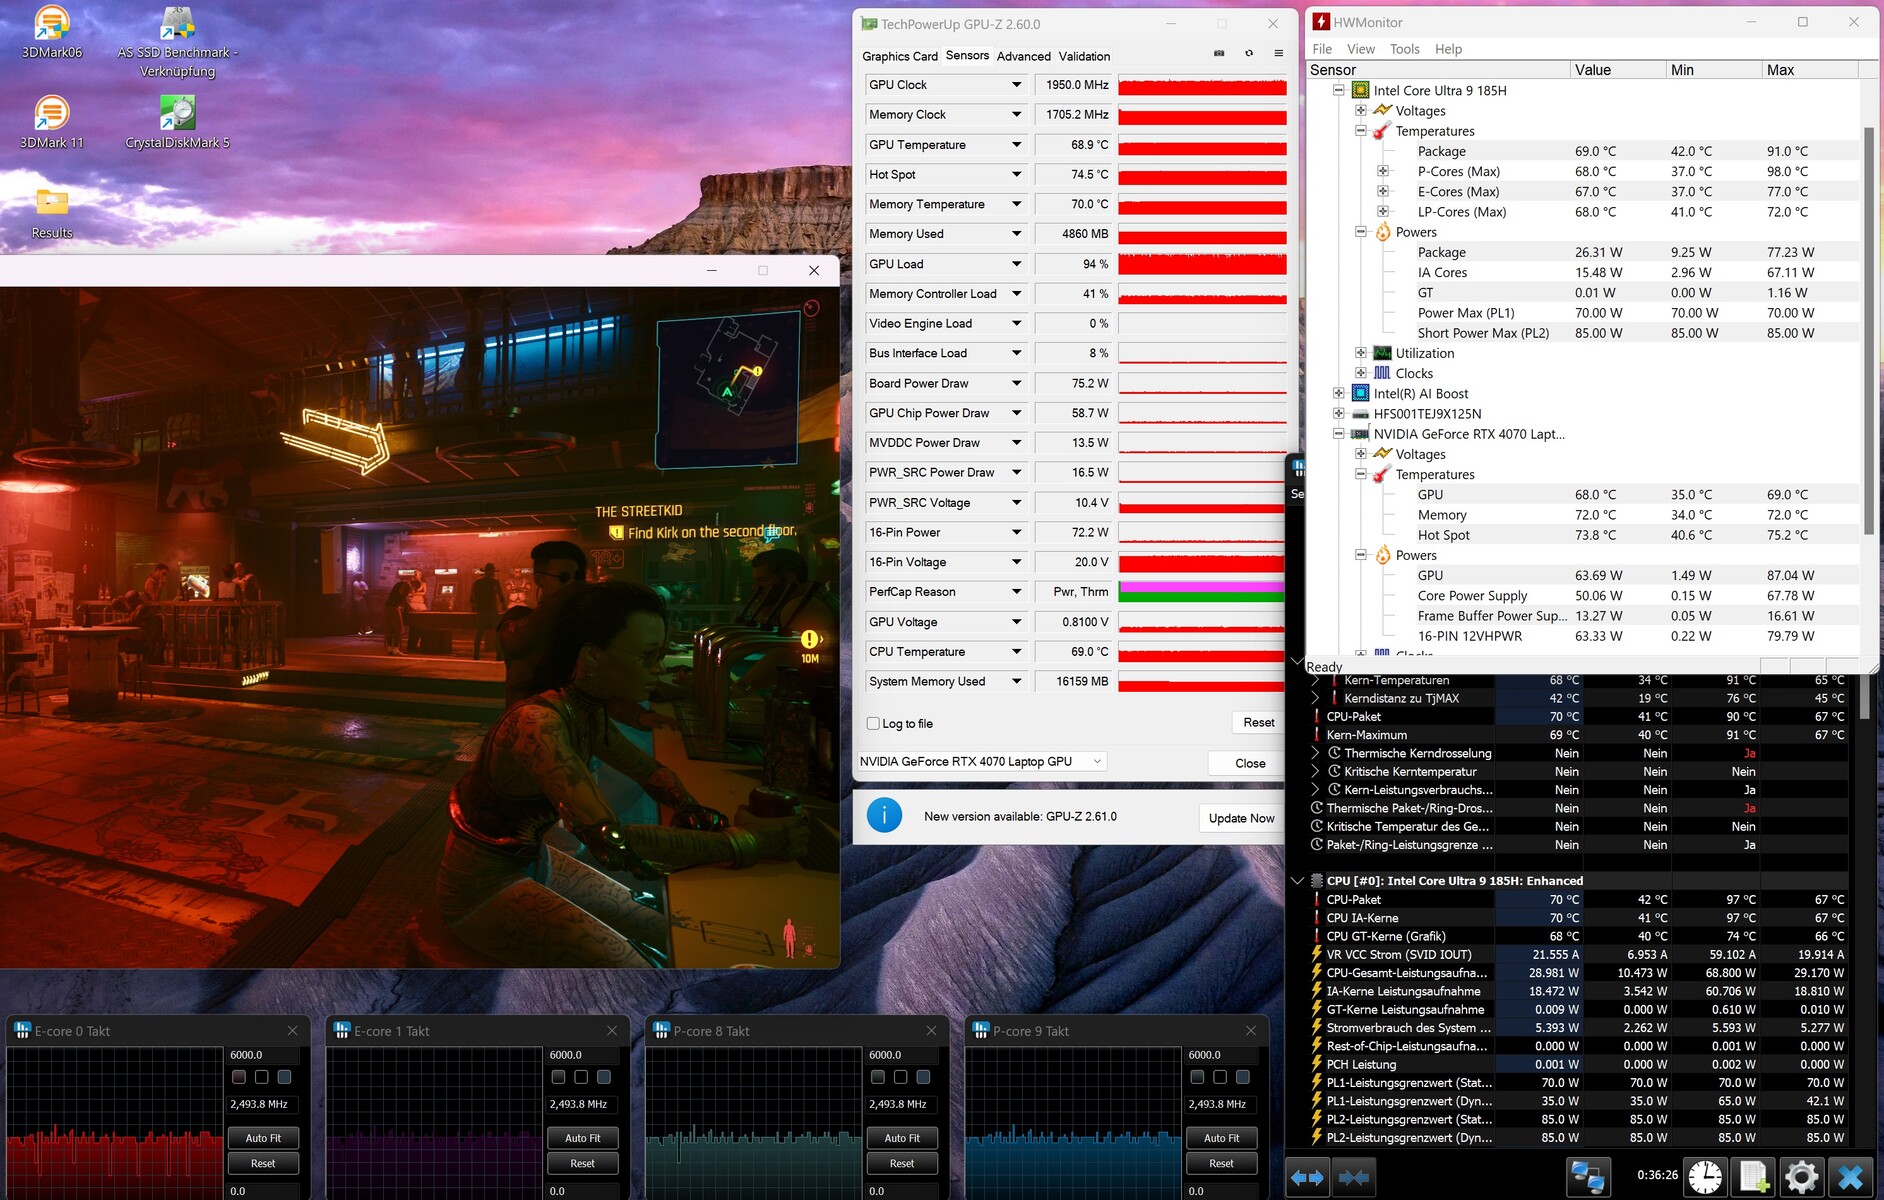Image resolution: width=1884 pixels, height=1200 pixels.
Task: Click HWiNFO log file icon
Action: pos(1754,1177)
